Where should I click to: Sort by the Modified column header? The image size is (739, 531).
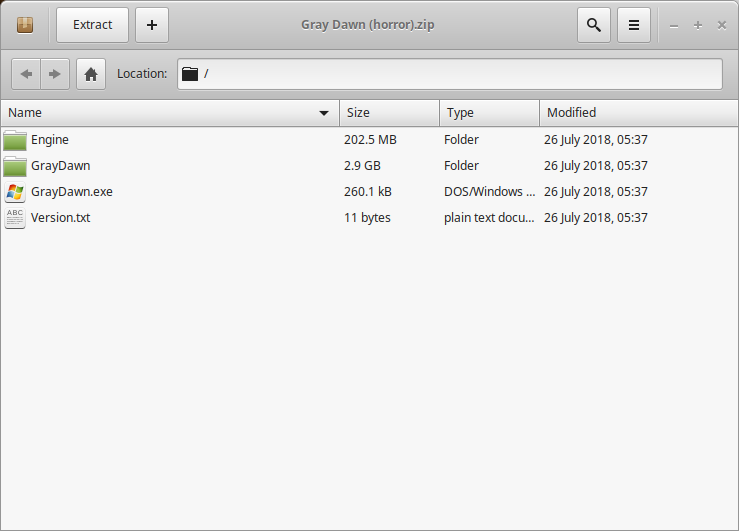pos(639,113)
